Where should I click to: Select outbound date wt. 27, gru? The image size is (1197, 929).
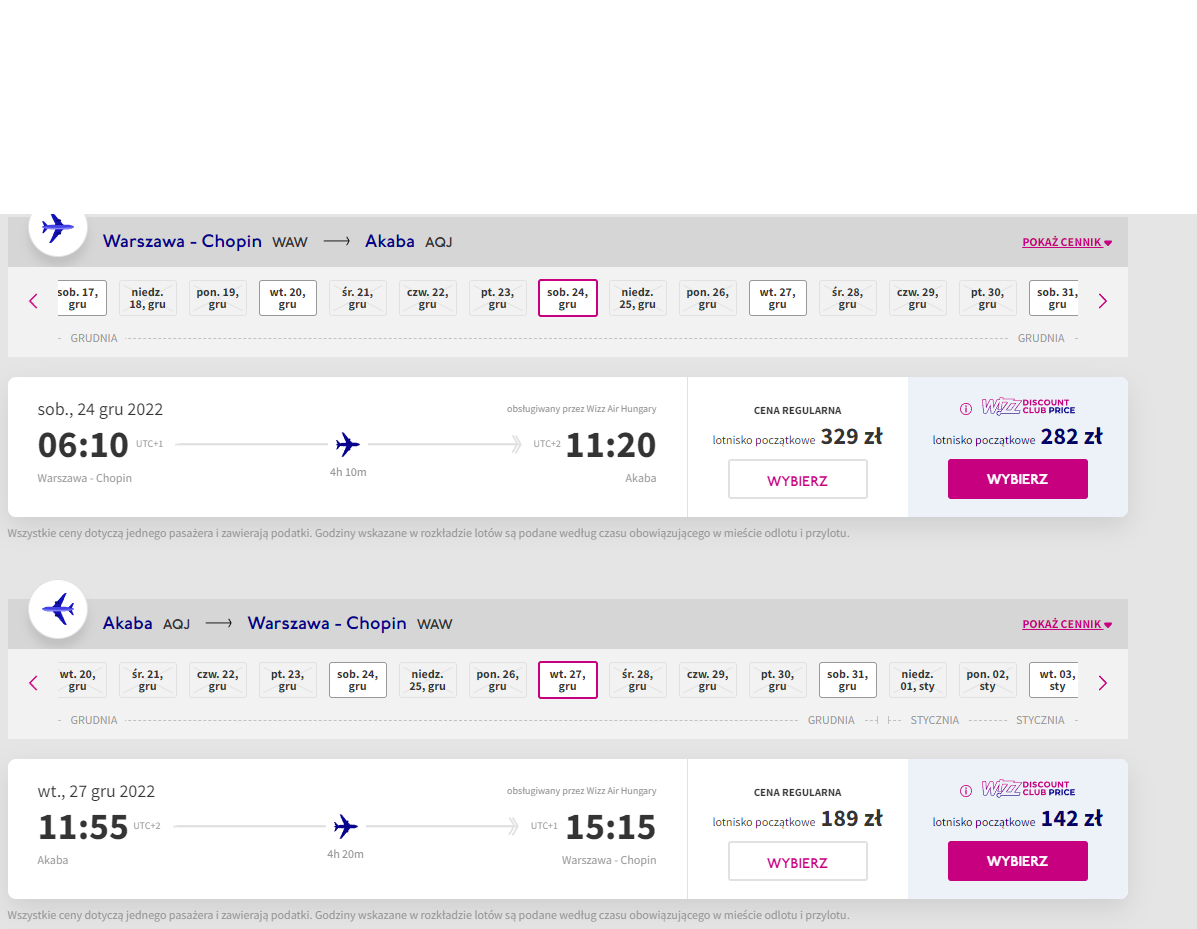pos(778,298)
